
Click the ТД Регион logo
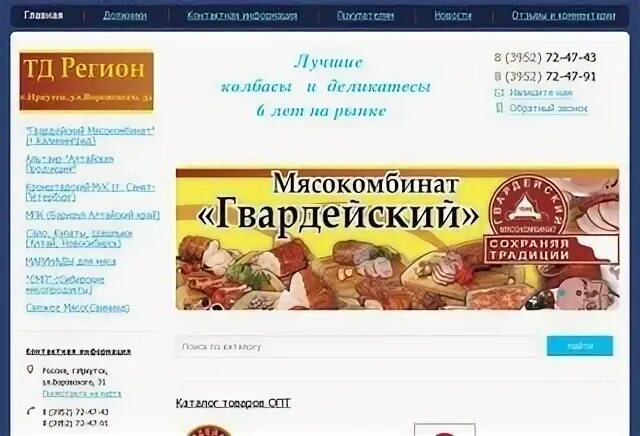(87, 81)
